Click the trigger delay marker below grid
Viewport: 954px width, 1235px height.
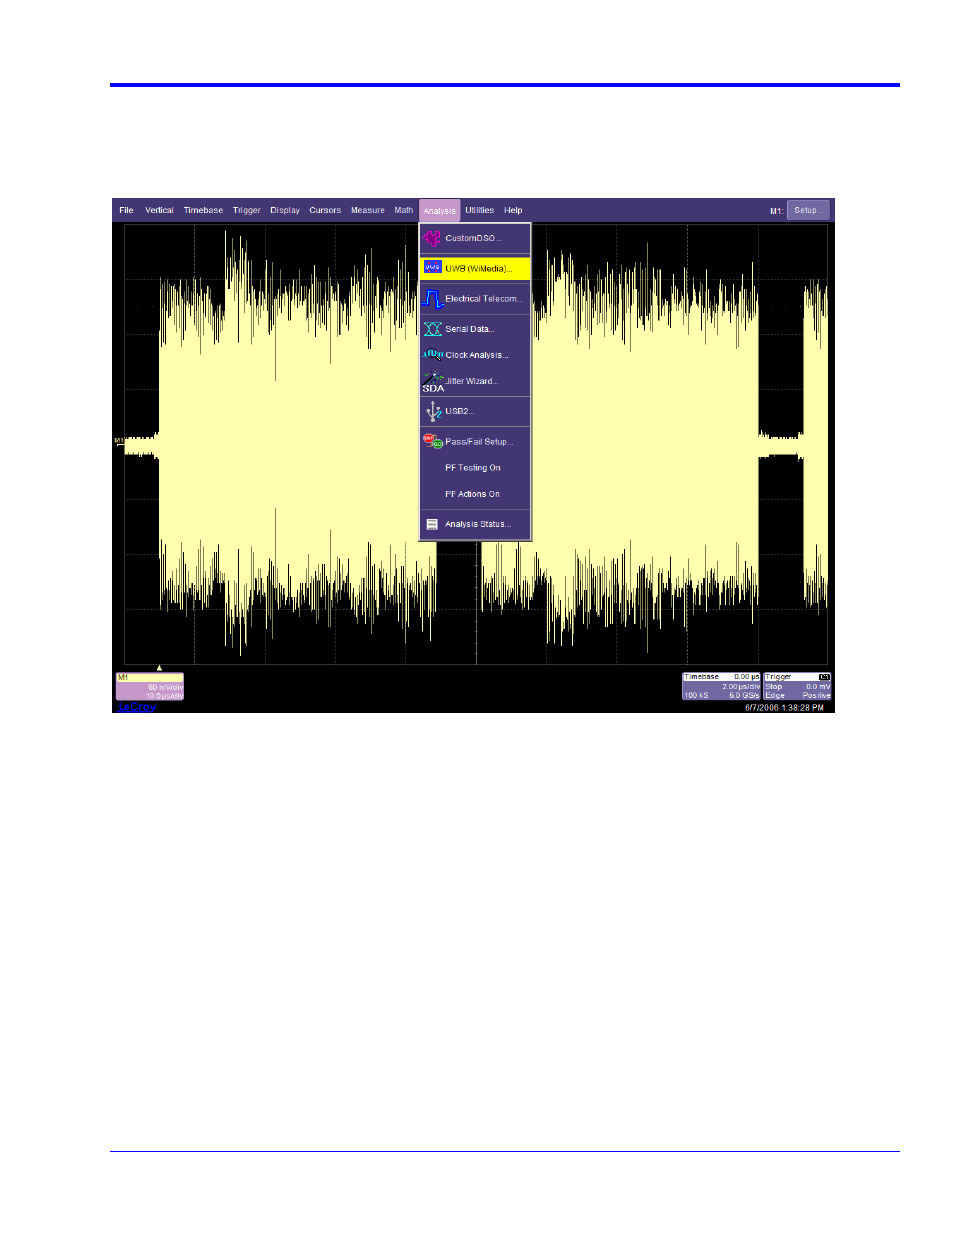pyautogui.click(x=159, y=668)
